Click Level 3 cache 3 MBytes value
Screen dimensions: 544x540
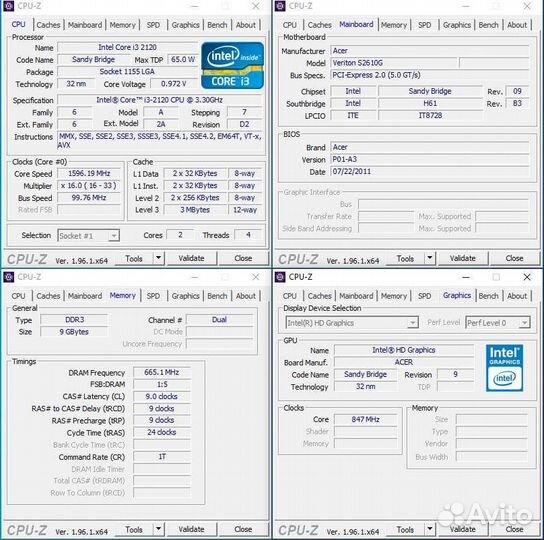195,210
